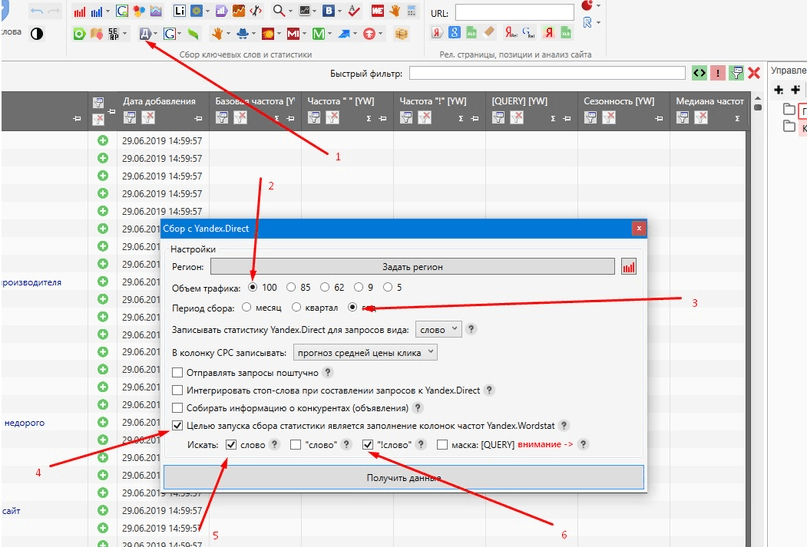Enable Собирать информацию о конкурентах checkbox
The height and width of the screenshot is (547, 807).
coord(178,408)
